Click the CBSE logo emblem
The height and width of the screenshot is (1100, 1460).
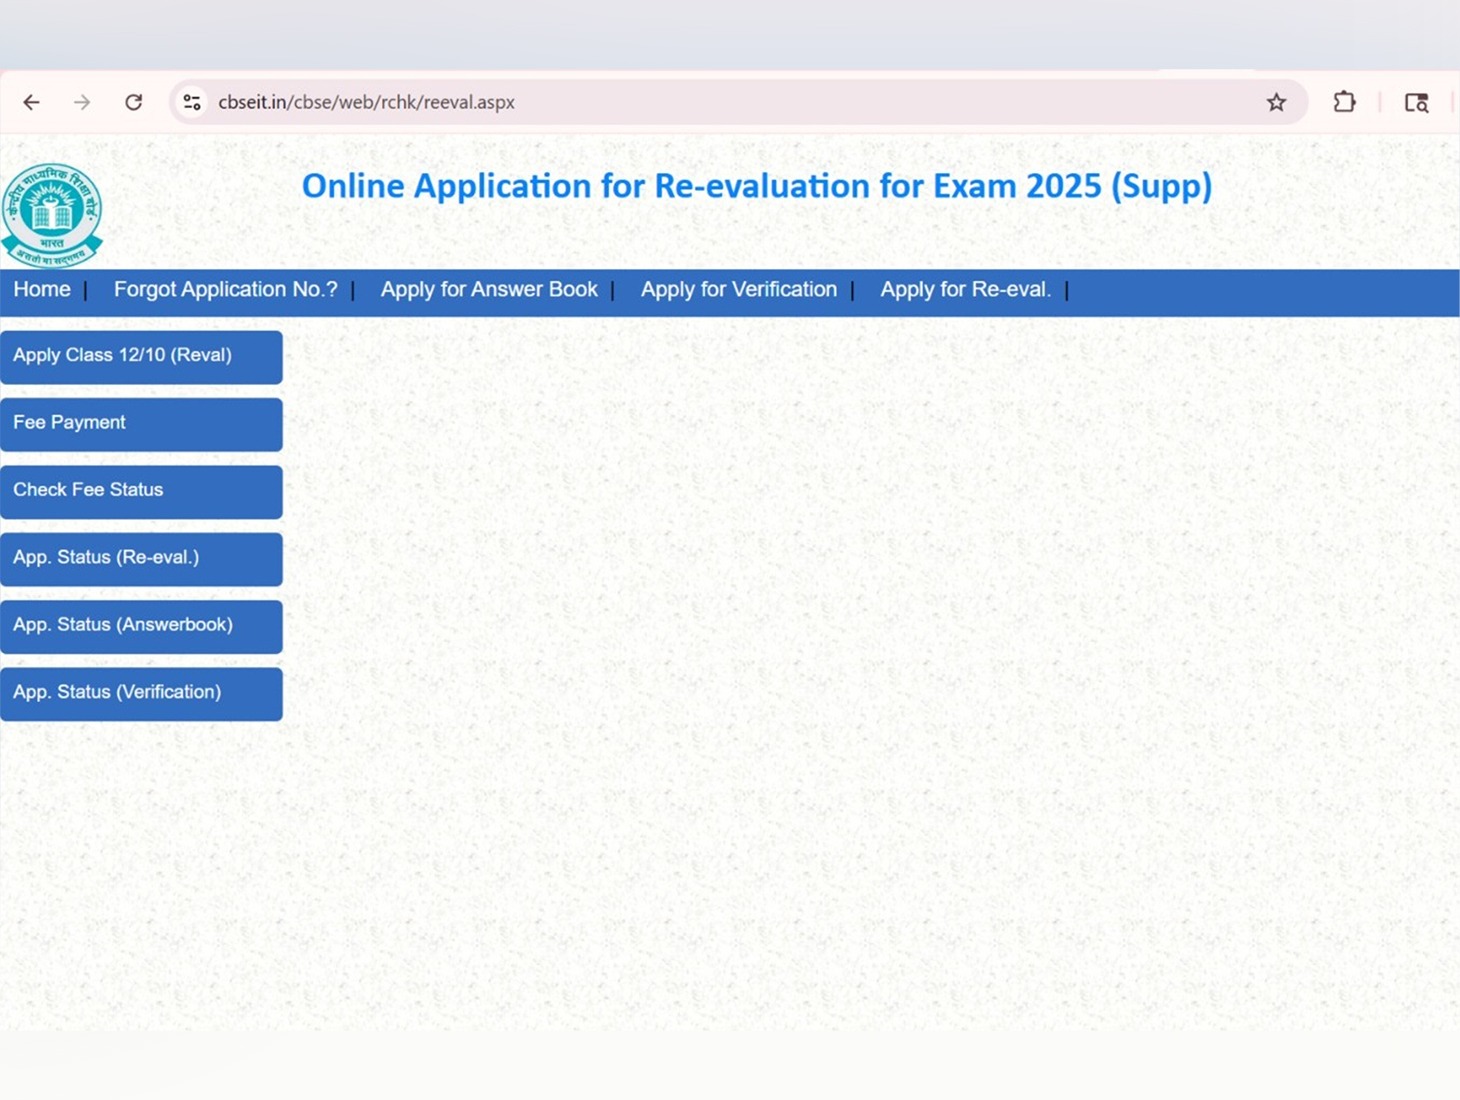52,215
